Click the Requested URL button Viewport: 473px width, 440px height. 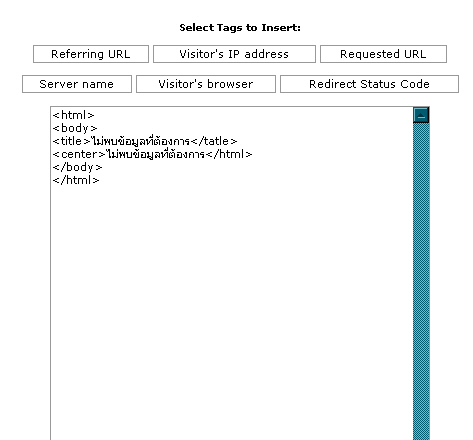383,54
